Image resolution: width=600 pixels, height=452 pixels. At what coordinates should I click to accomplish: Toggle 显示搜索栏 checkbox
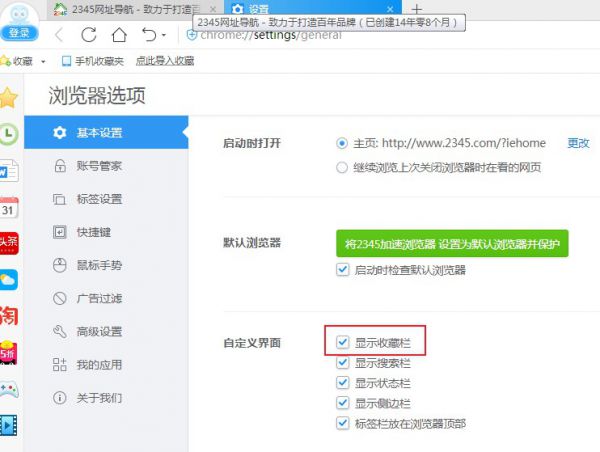coord(342,362)
